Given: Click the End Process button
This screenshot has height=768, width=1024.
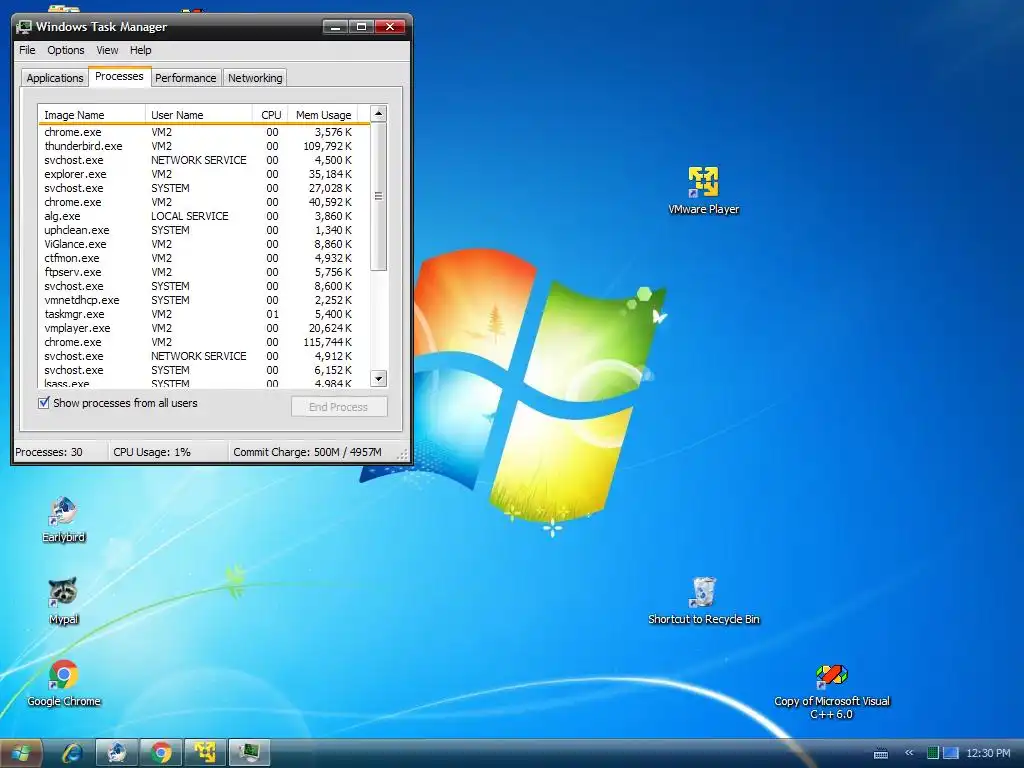Looking at the screenshot, I should 339,407.
